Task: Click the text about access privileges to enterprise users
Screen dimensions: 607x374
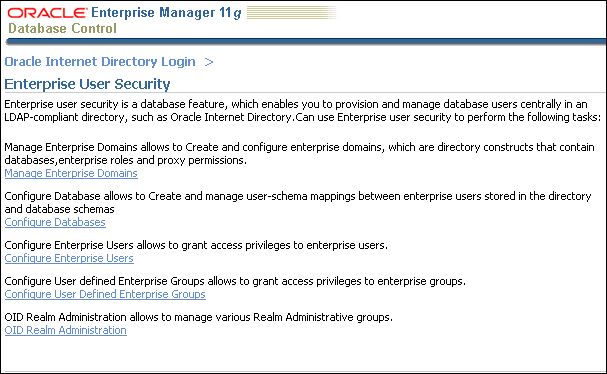Action: pyautogui.click(x=196, y=245)
